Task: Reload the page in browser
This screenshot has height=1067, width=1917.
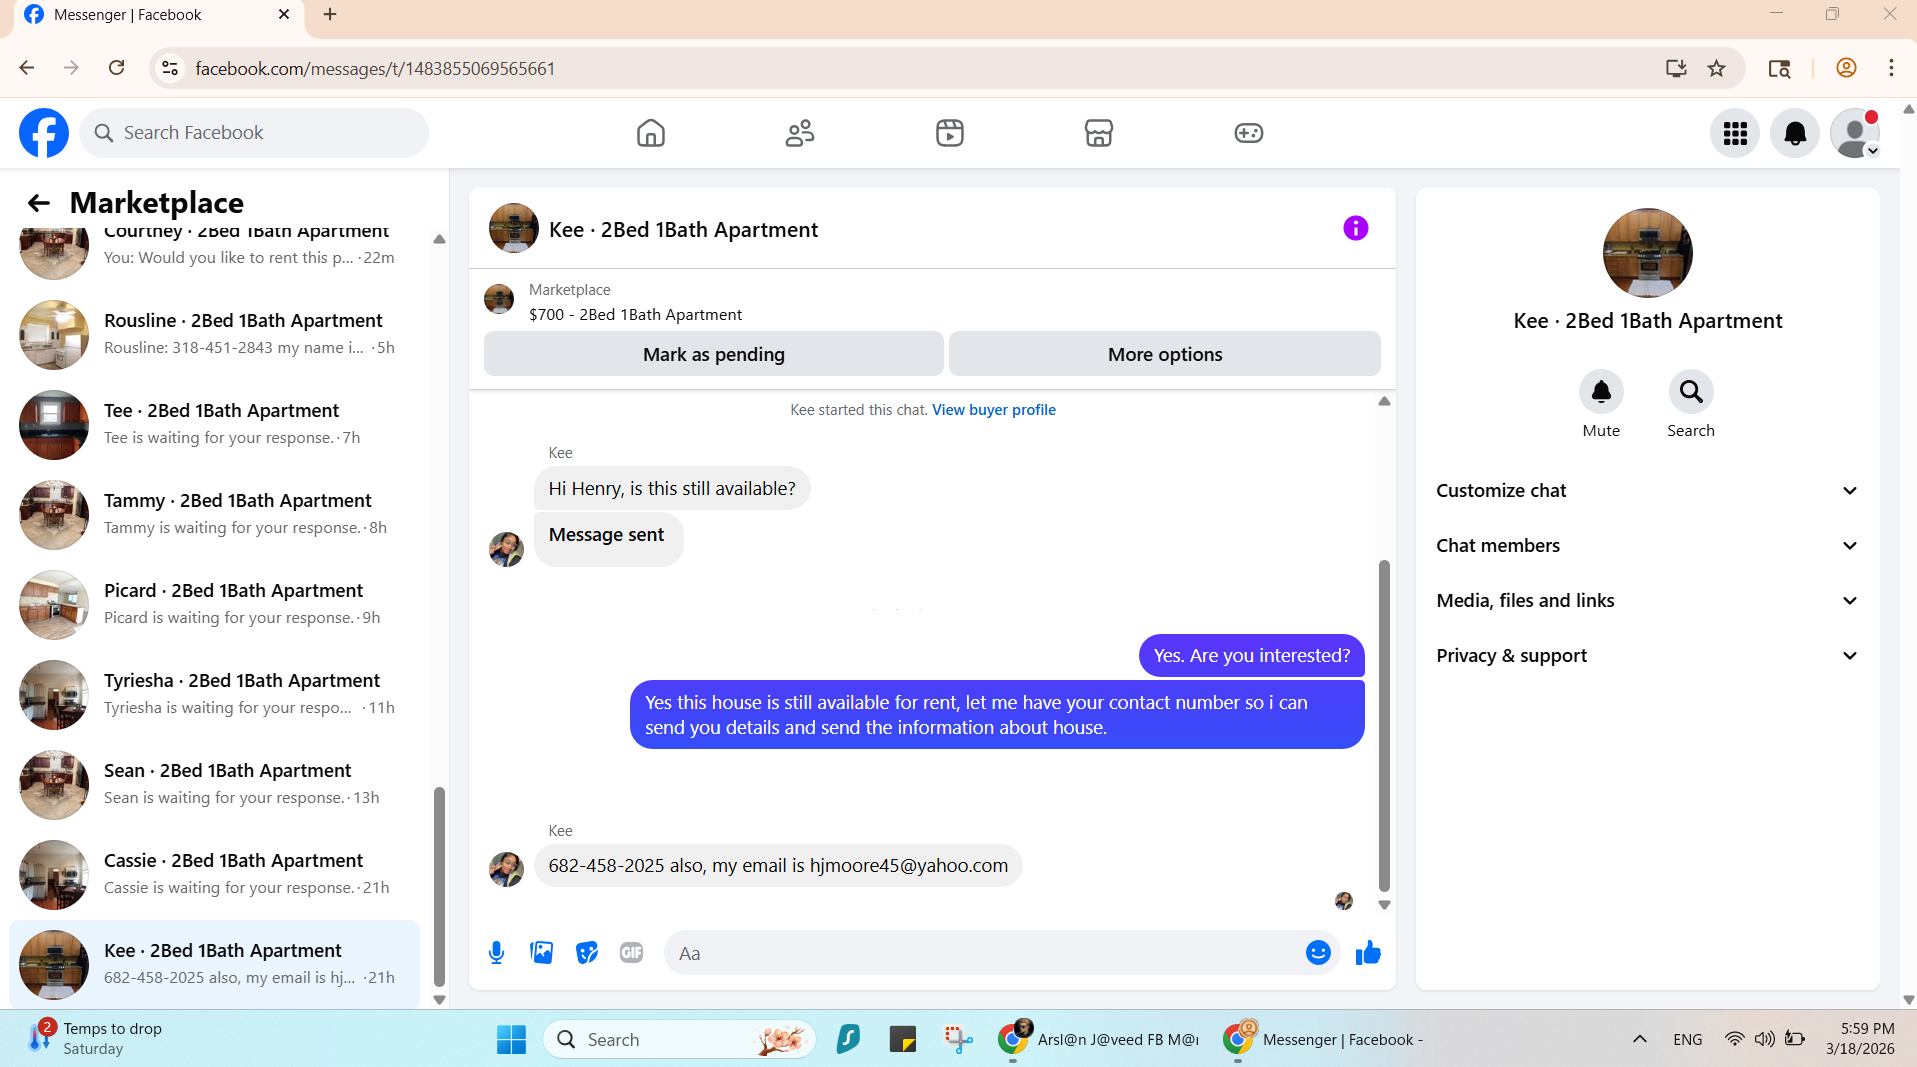Action: click(x=117, y=68)
